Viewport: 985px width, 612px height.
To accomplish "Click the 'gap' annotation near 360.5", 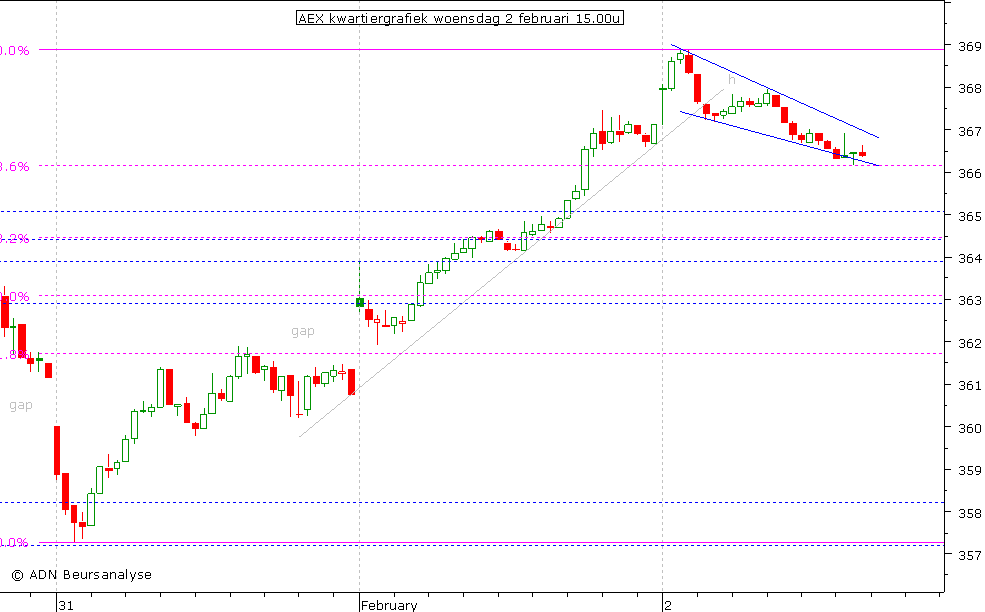I will 21,405.
